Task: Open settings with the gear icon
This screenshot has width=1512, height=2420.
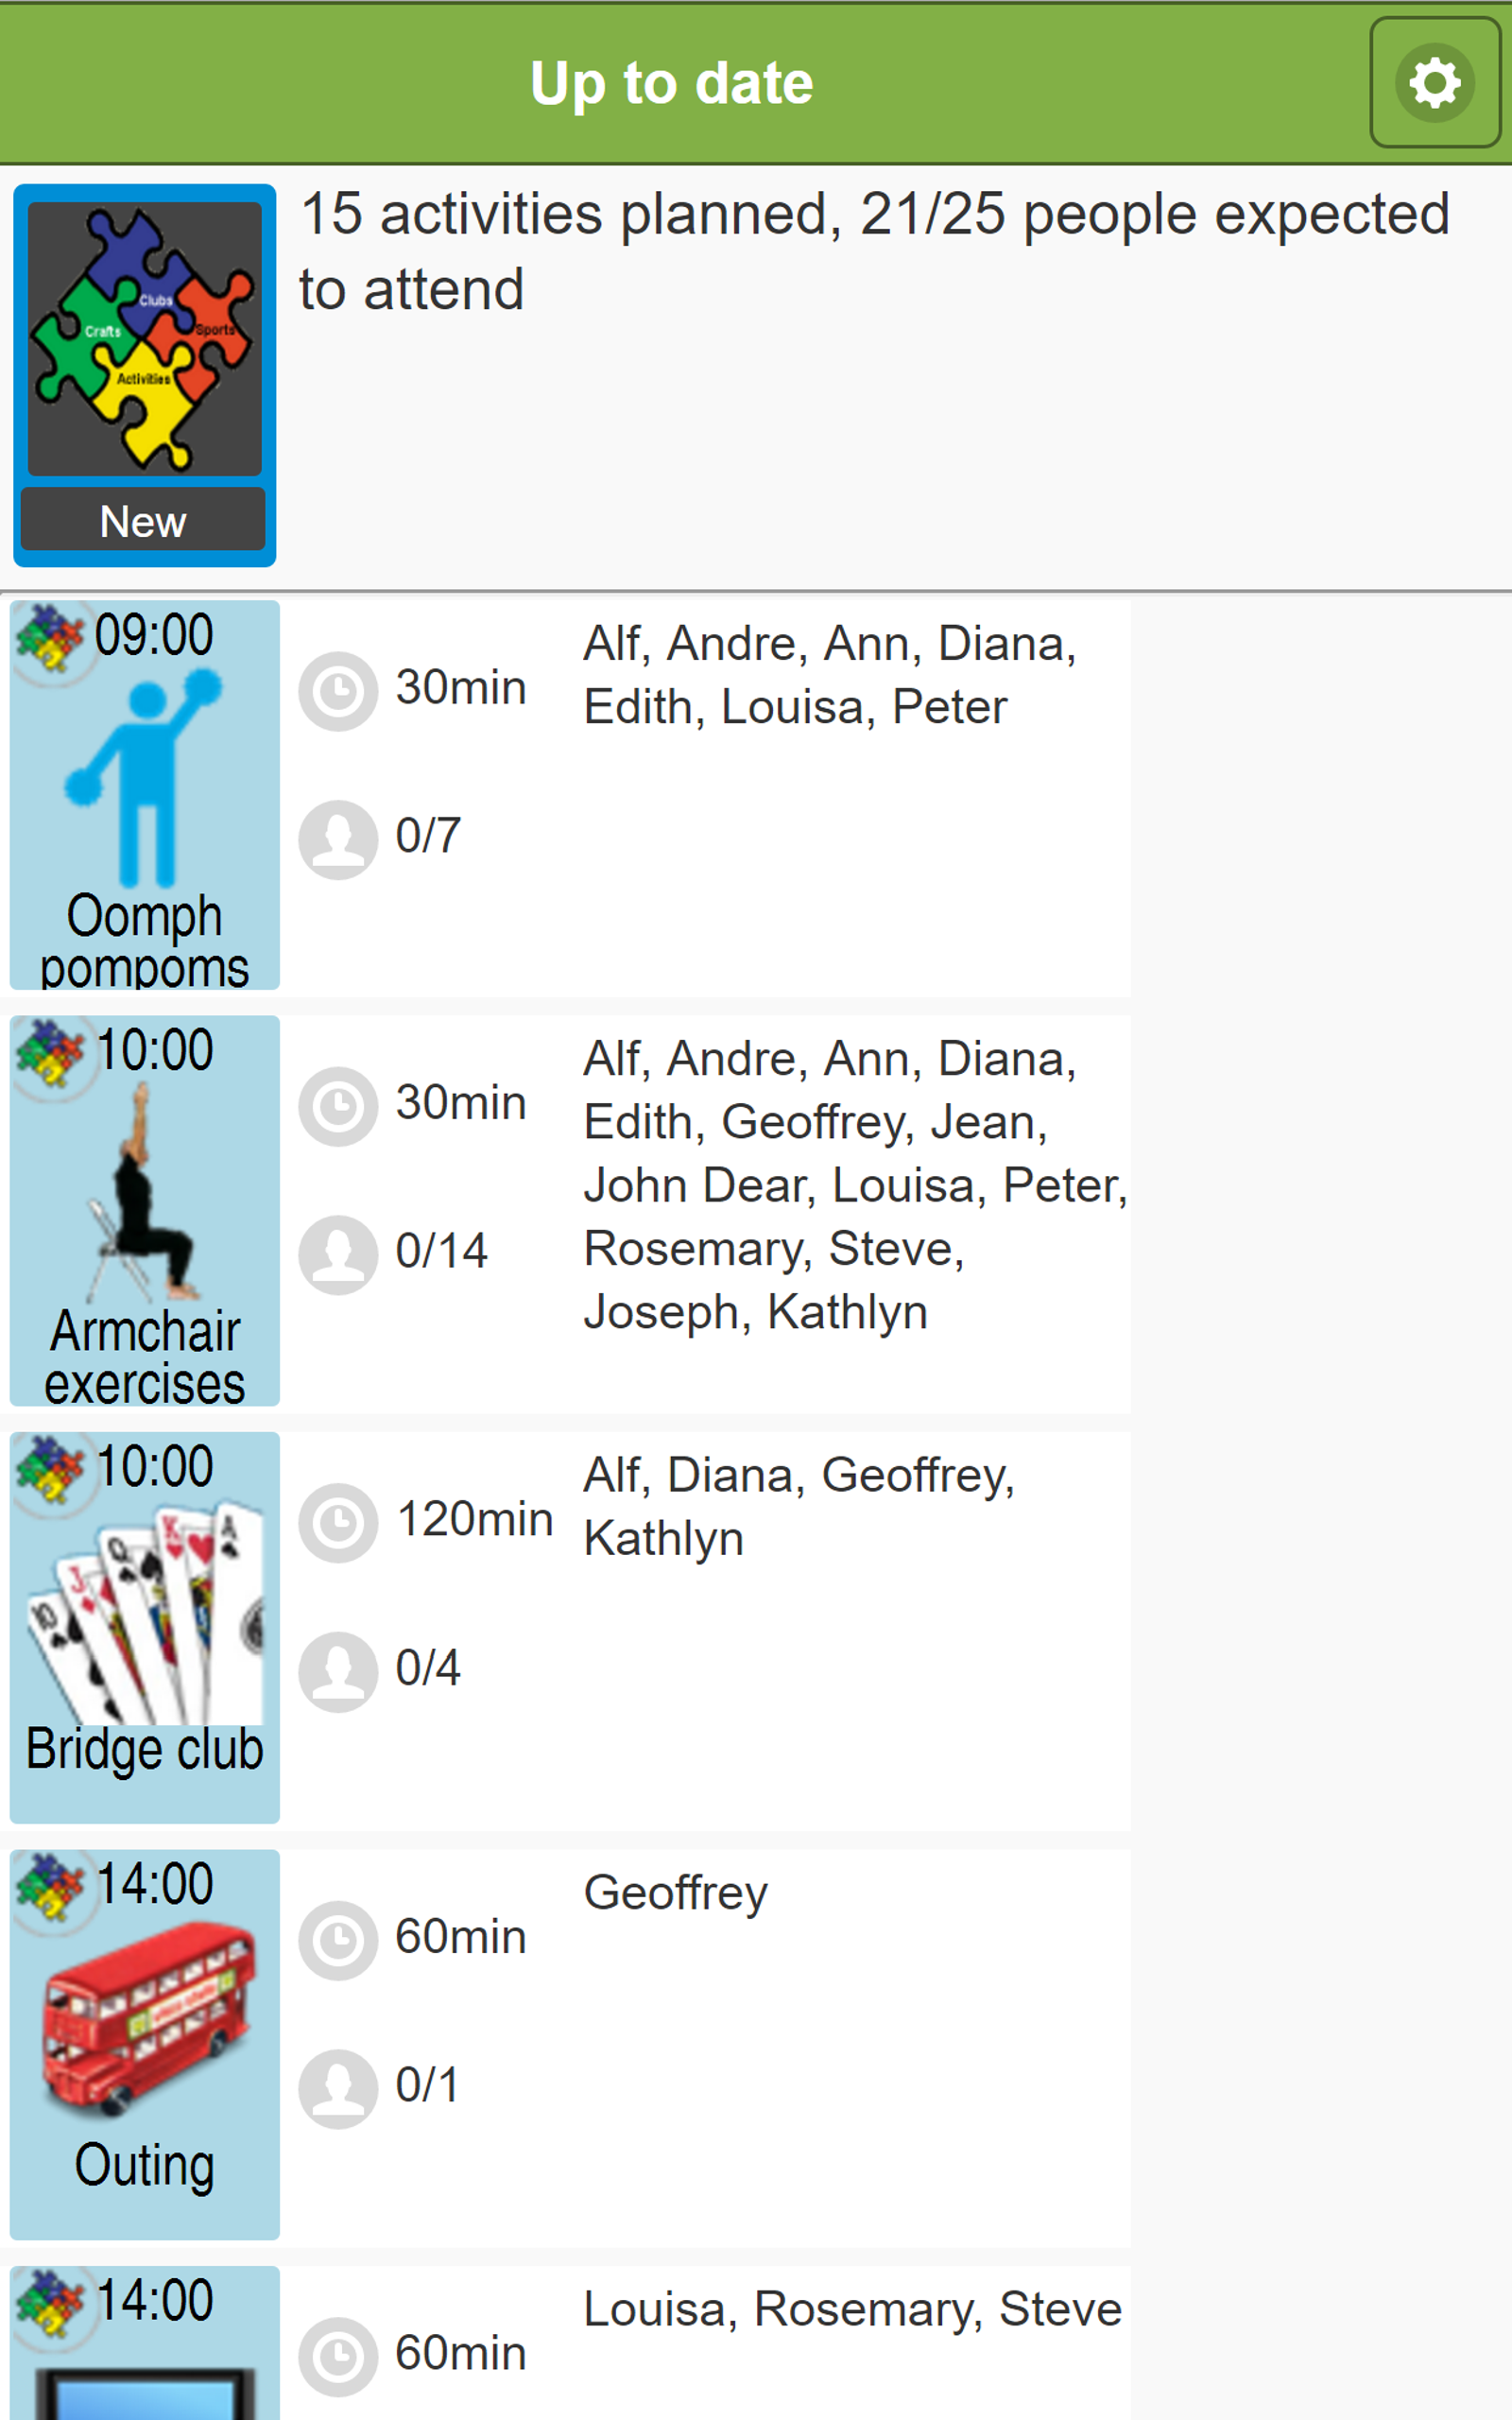Action: point(1434,82)
